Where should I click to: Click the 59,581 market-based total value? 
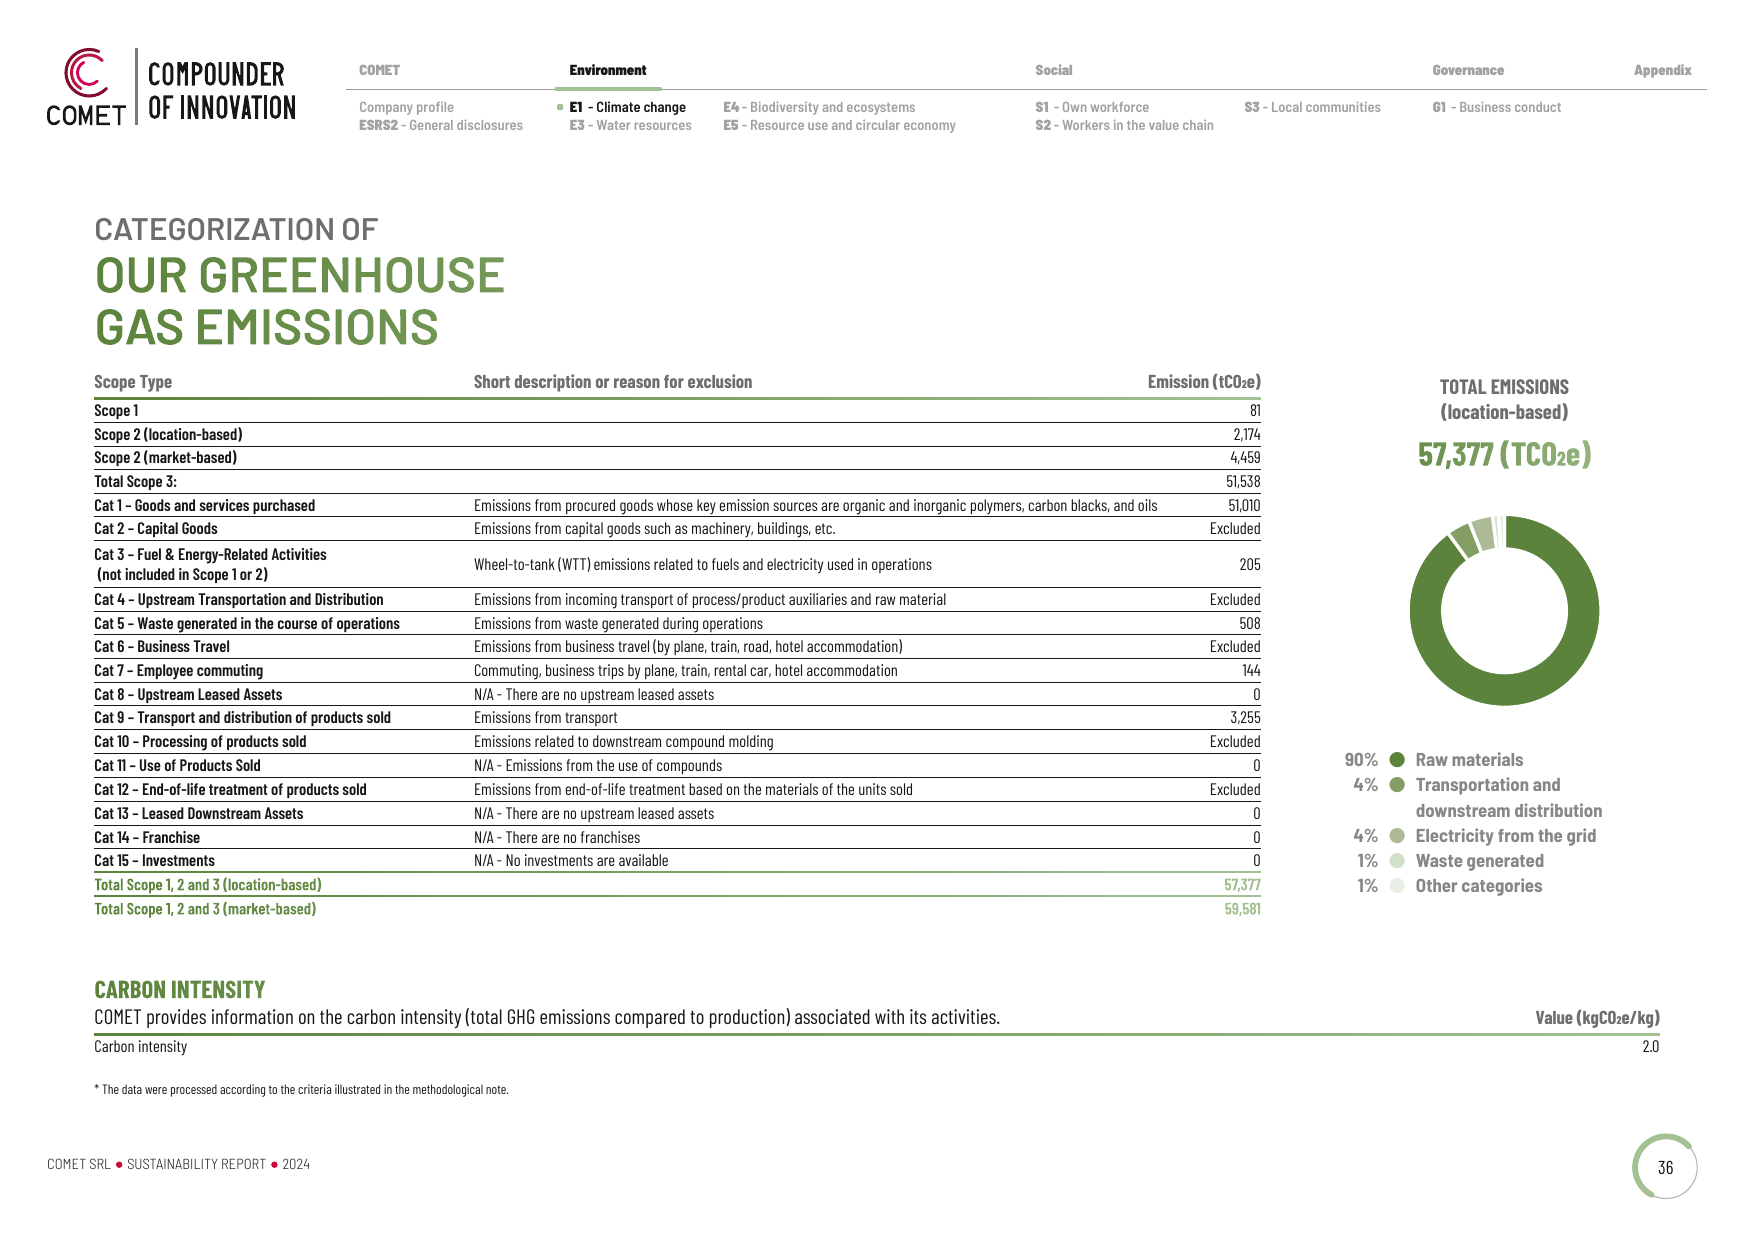(1242, 909)
